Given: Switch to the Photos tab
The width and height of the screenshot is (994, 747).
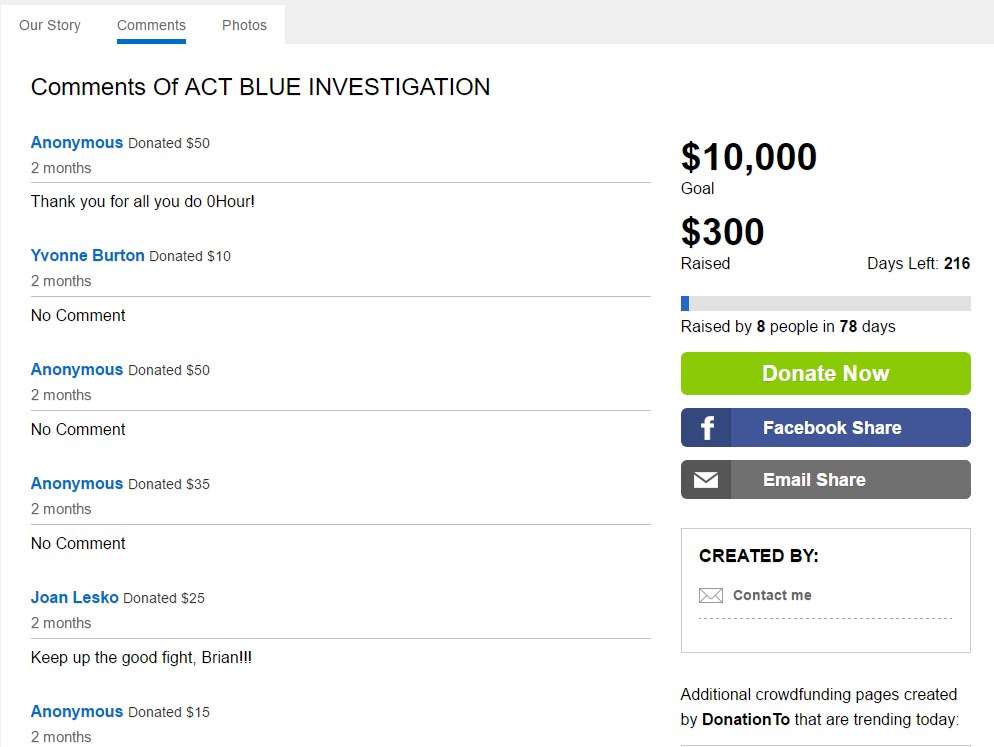Looking at the screenshot, I should pyautogui.click(x=244, y=25).
